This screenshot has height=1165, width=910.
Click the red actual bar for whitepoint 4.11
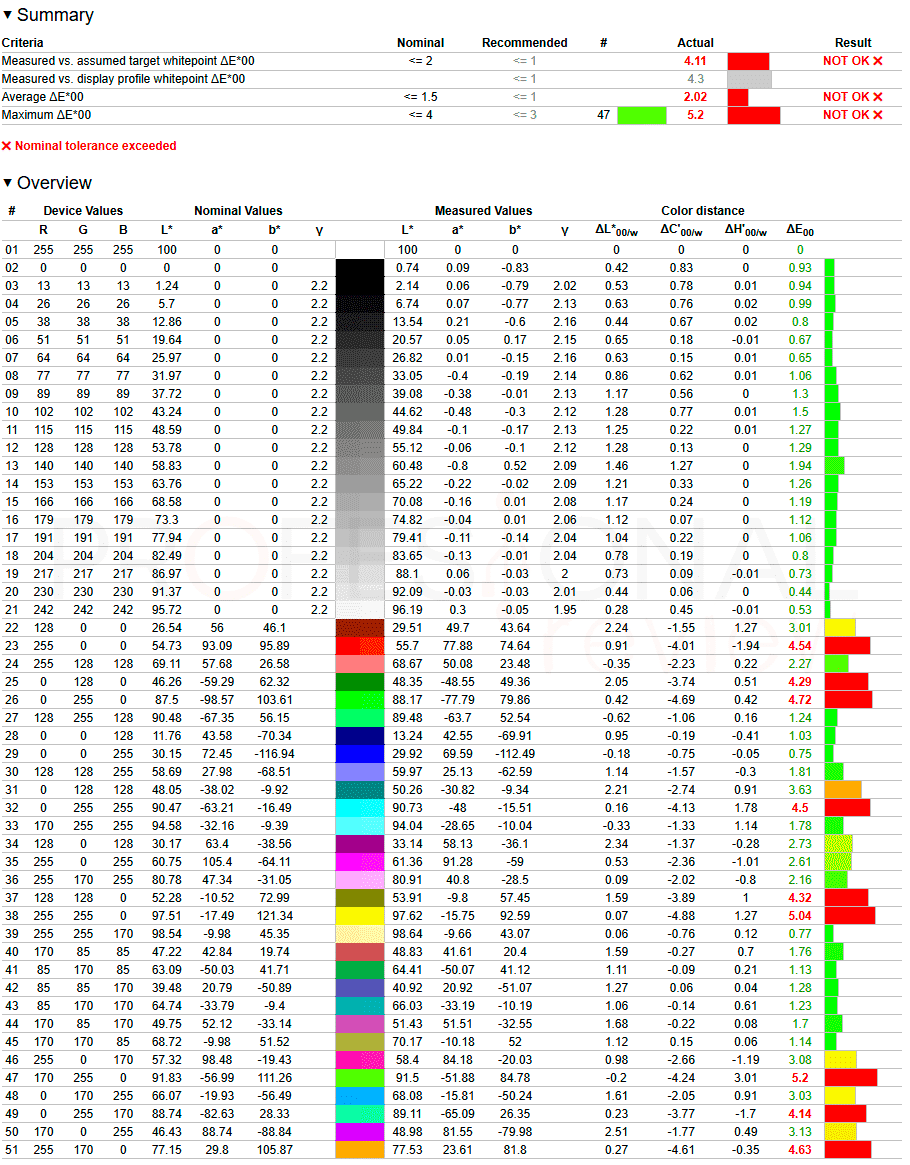click(748, 61)
